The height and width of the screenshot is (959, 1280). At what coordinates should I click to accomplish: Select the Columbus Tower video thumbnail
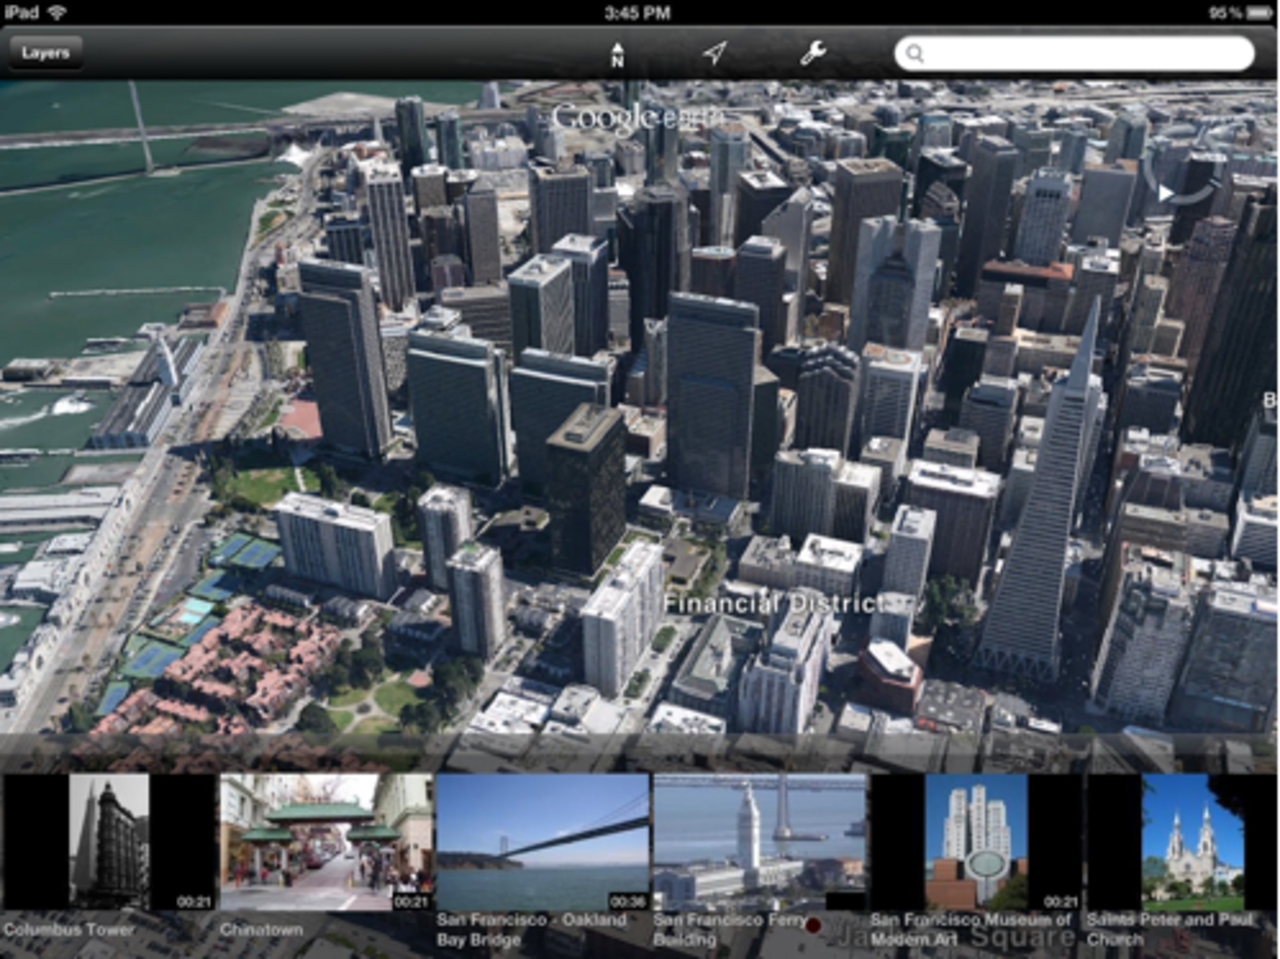tap(108, 840)
